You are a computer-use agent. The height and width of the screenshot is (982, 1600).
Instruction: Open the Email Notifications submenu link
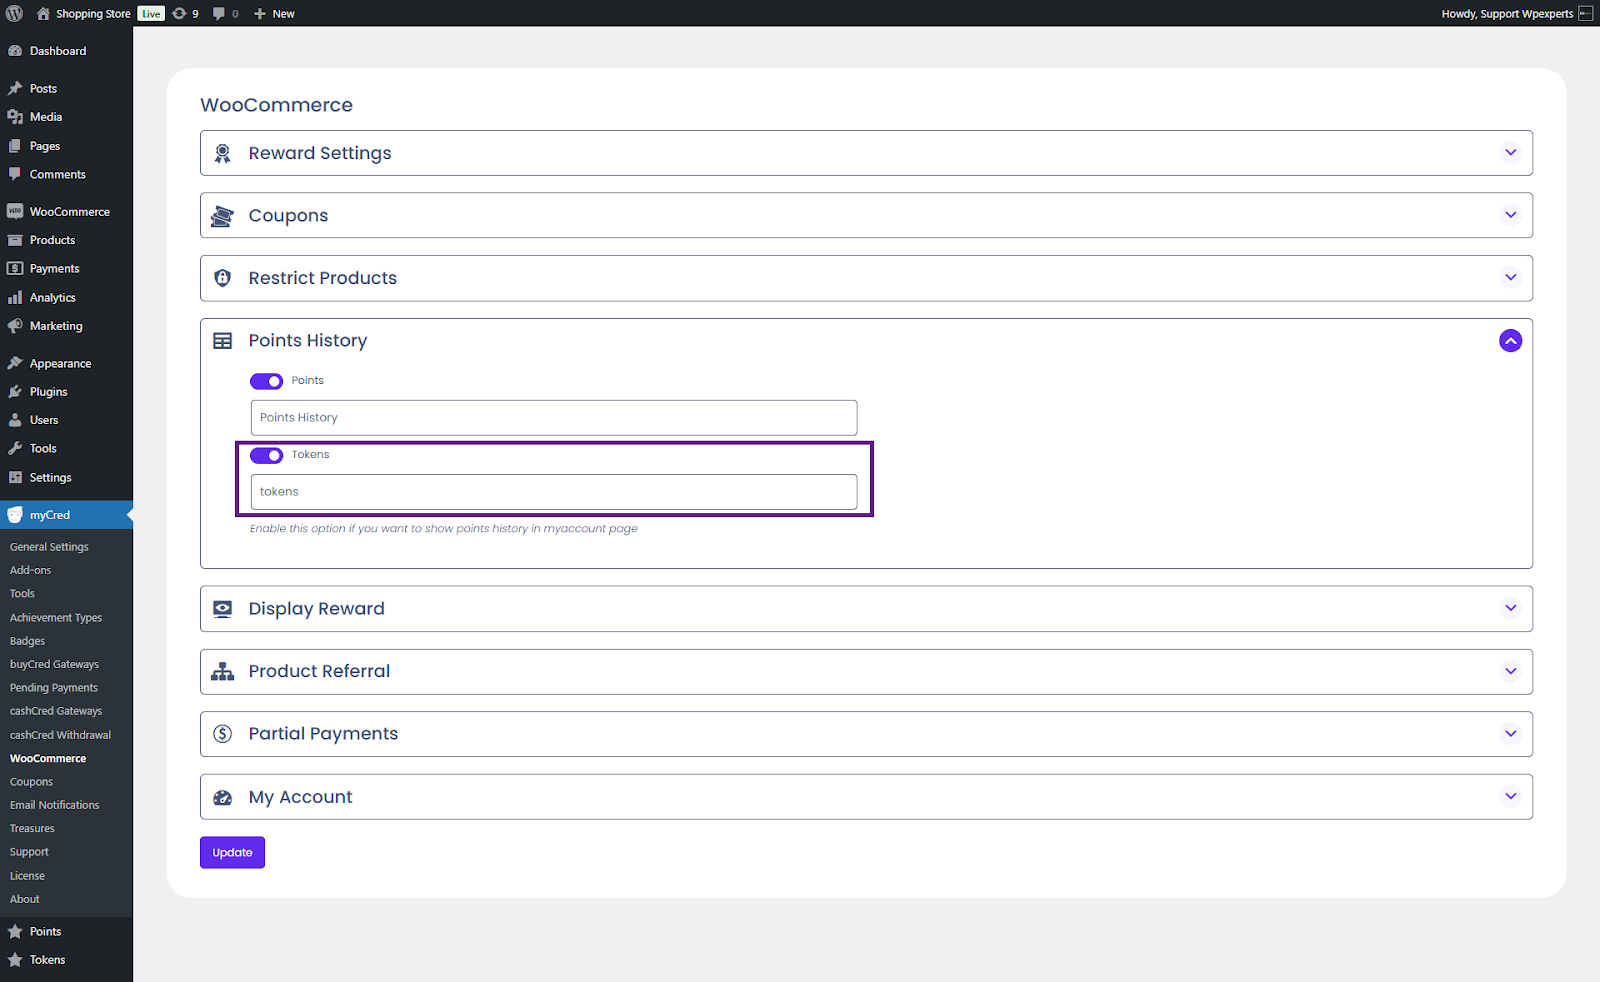54,805
